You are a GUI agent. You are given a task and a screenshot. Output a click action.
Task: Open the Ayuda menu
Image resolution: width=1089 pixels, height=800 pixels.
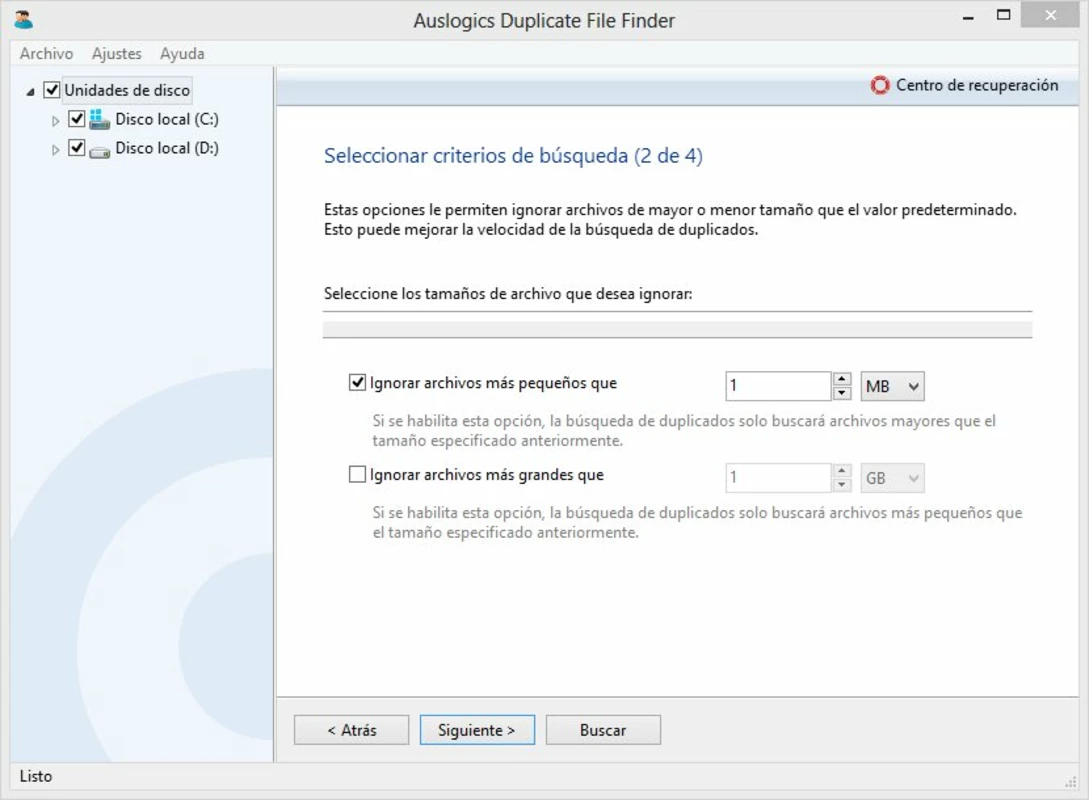coord(182,53)
